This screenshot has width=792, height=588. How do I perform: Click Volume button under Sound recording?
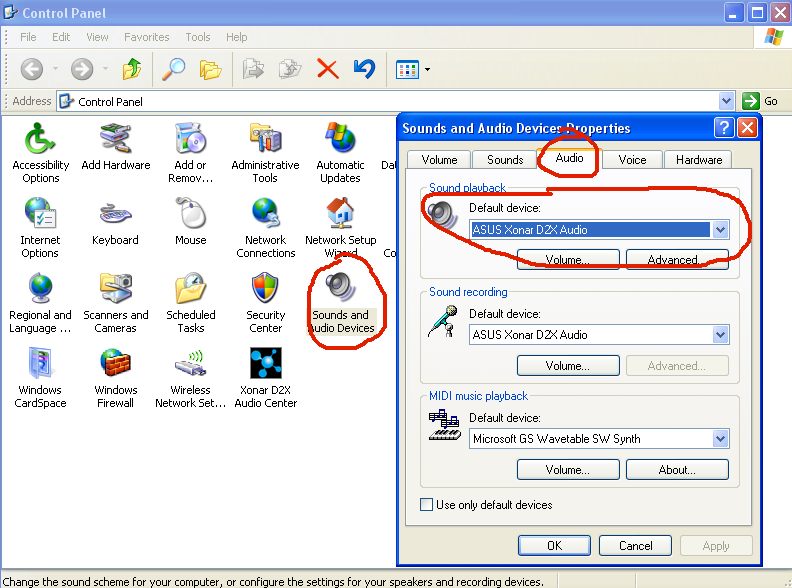tap(568, 365)
